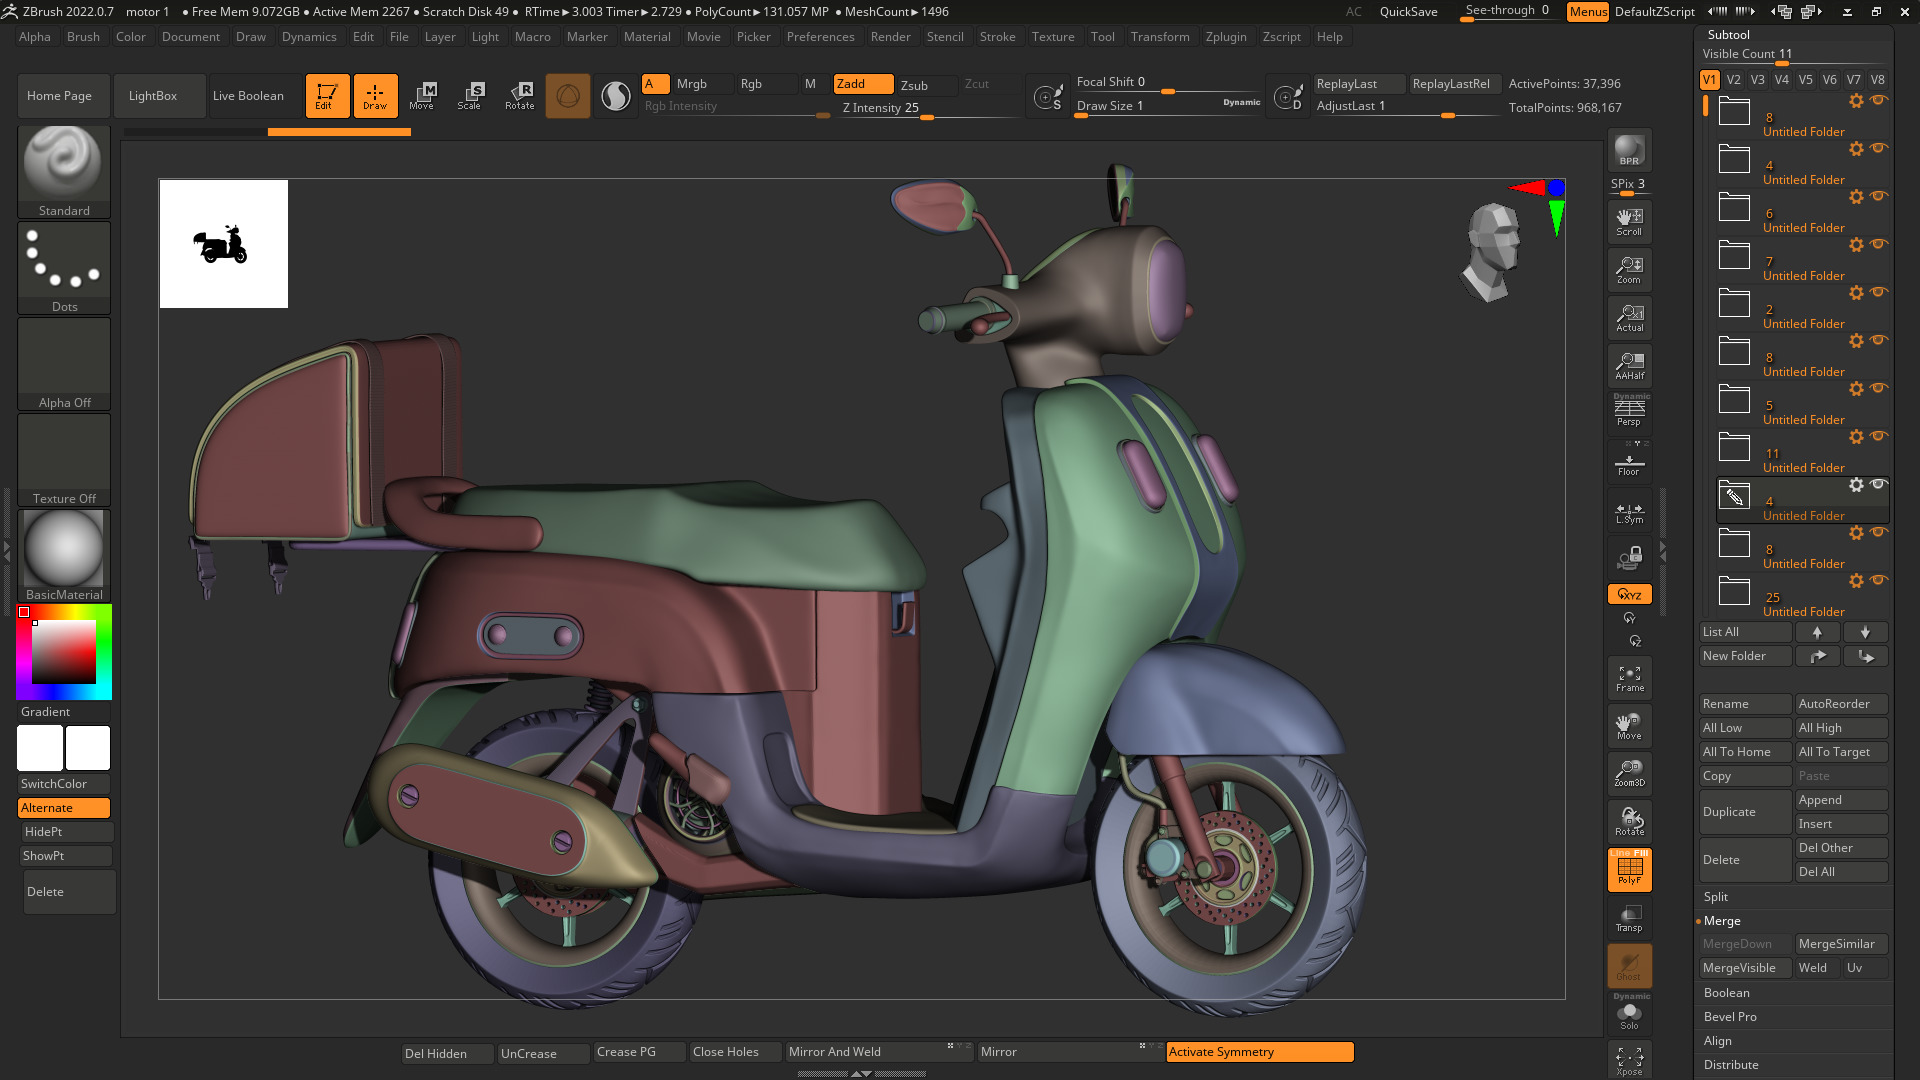Open the Zplugin menu

(1226, 37)
